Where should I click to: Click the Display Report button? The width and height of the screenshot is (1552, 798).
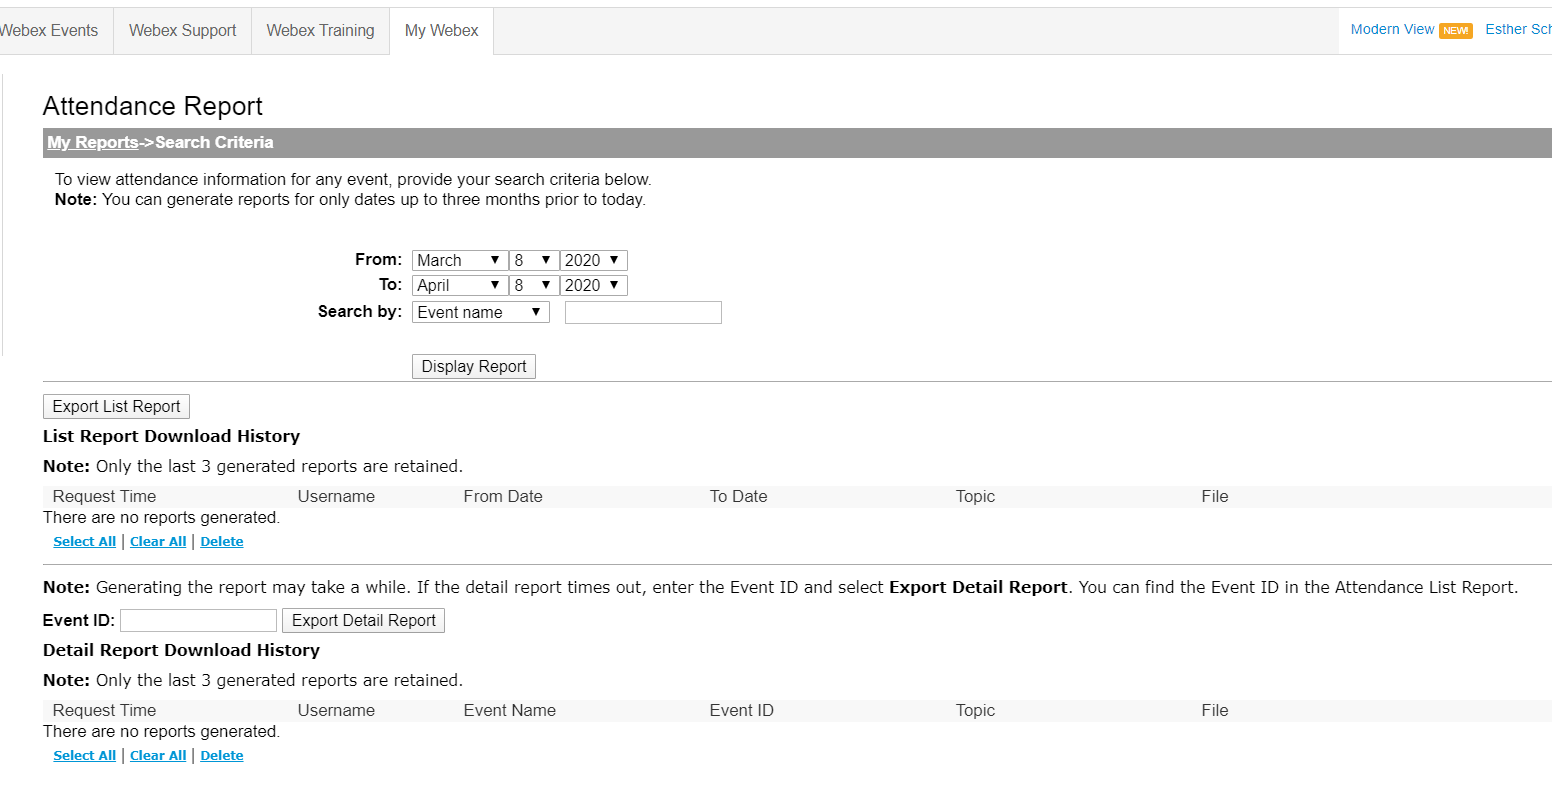(474, 366)
